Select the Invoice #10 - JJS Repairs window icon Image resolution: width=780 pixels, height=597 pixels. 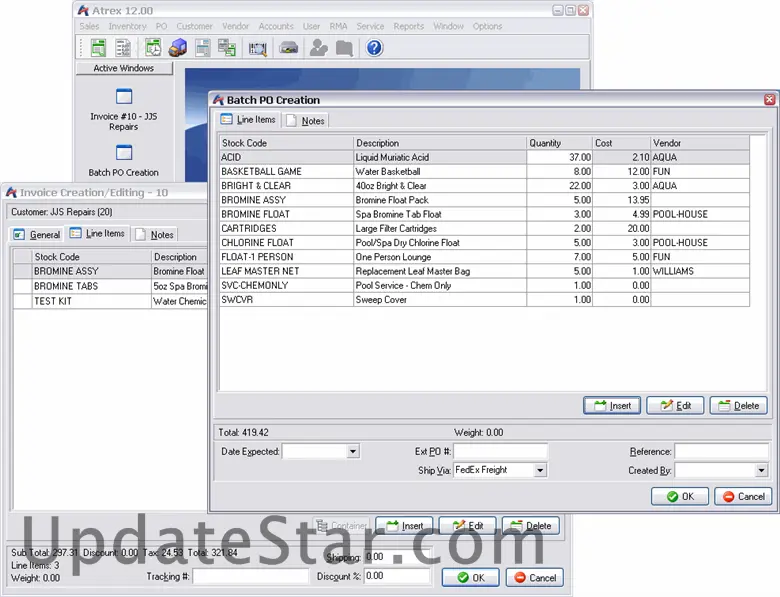[x=123, y=97]
